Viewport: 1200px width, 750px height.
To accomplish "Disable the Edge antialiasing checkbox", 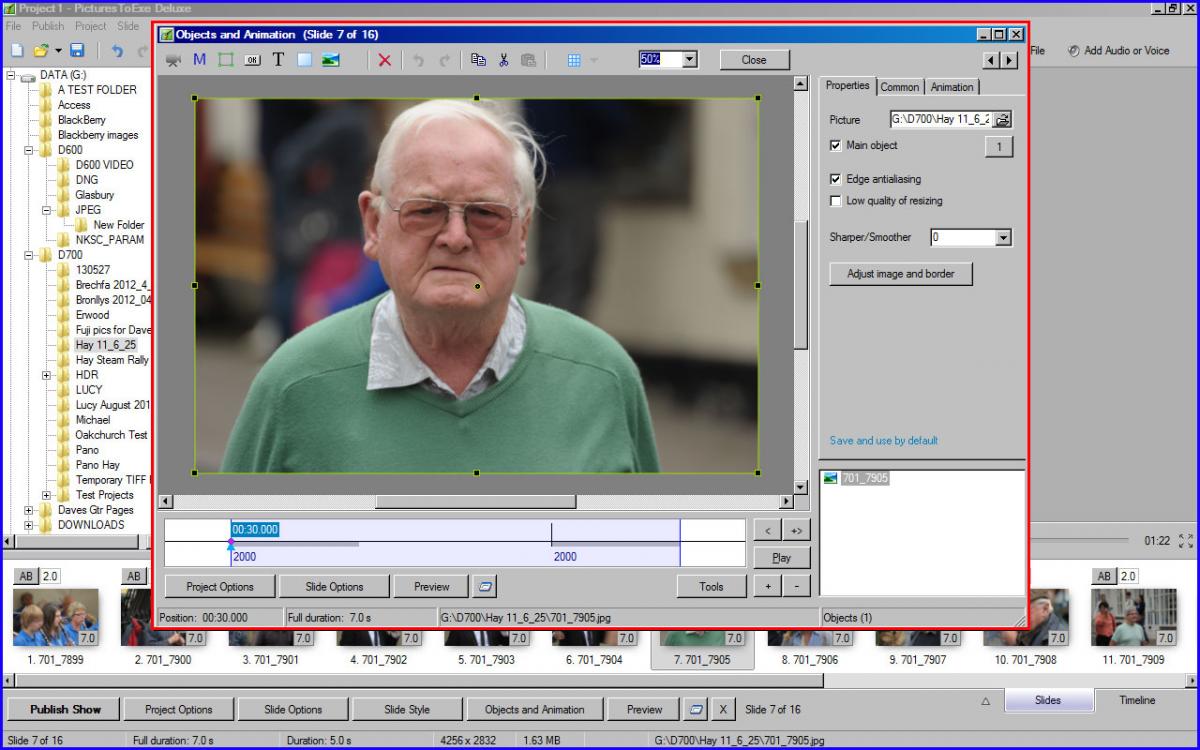I will (x=836, y=180).
